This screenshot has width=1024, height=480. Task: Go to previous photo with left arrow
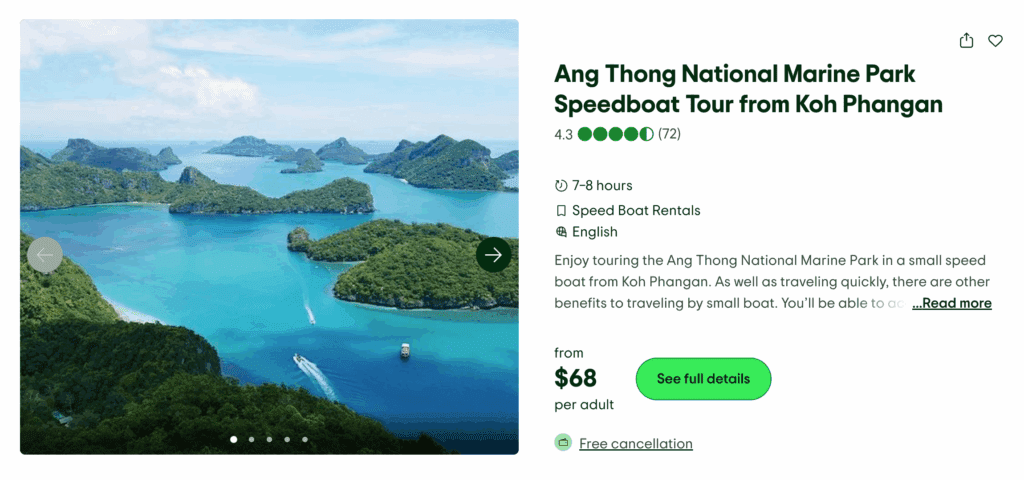[45, 255]
